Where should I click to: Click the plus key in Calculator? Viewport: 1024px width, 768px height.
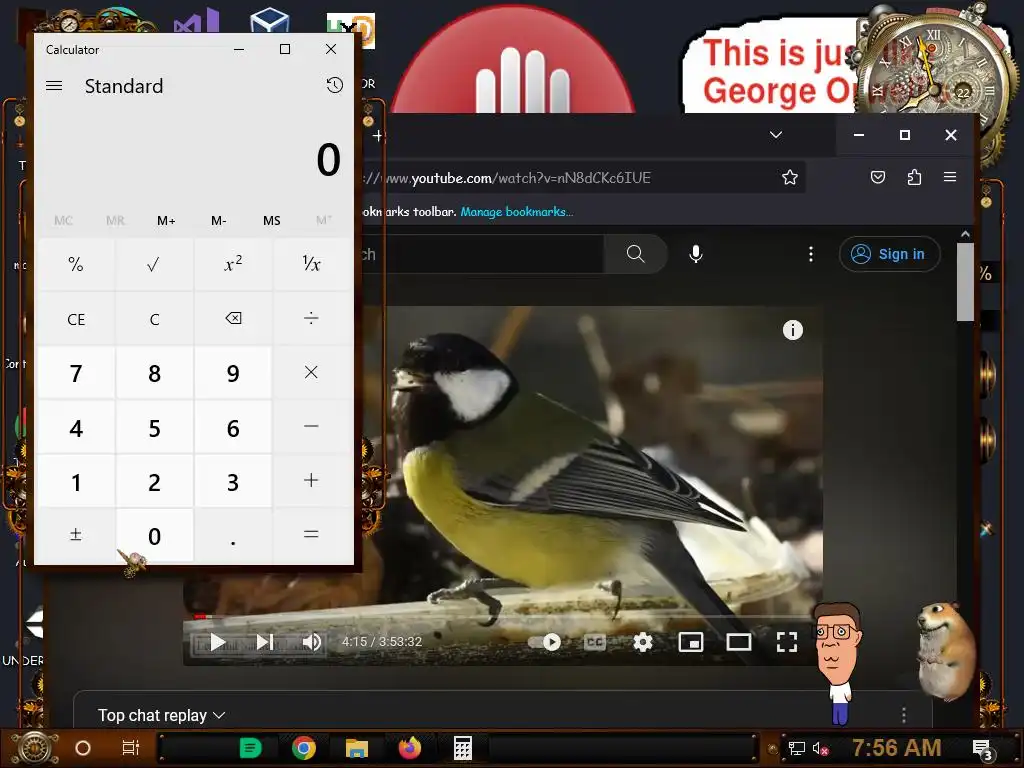(311, 481)
